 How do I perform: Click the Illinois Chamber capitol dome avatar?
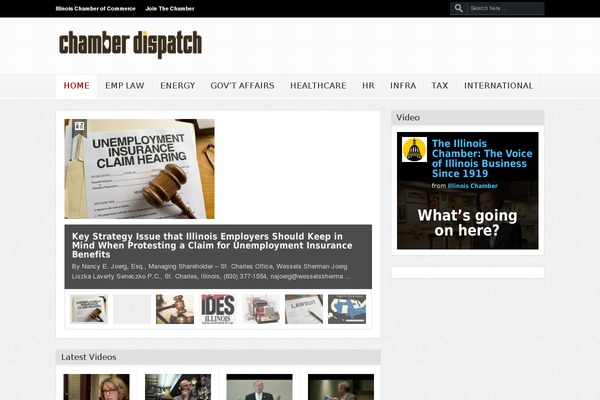pyautogui.click(x=414, y=150)
